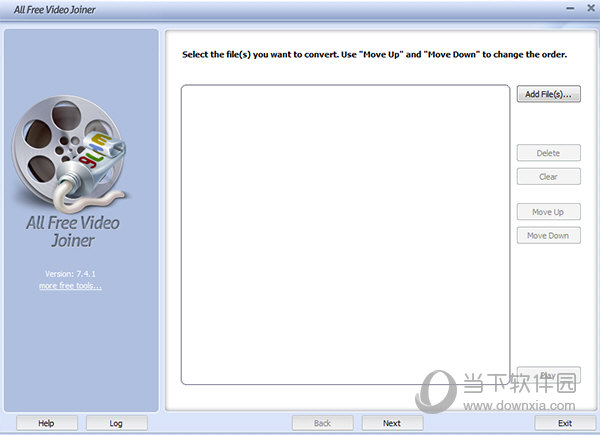The width and height of the screenshot is (600, 435).
Task: Open the Help button
Action: (x=47, y=423)
